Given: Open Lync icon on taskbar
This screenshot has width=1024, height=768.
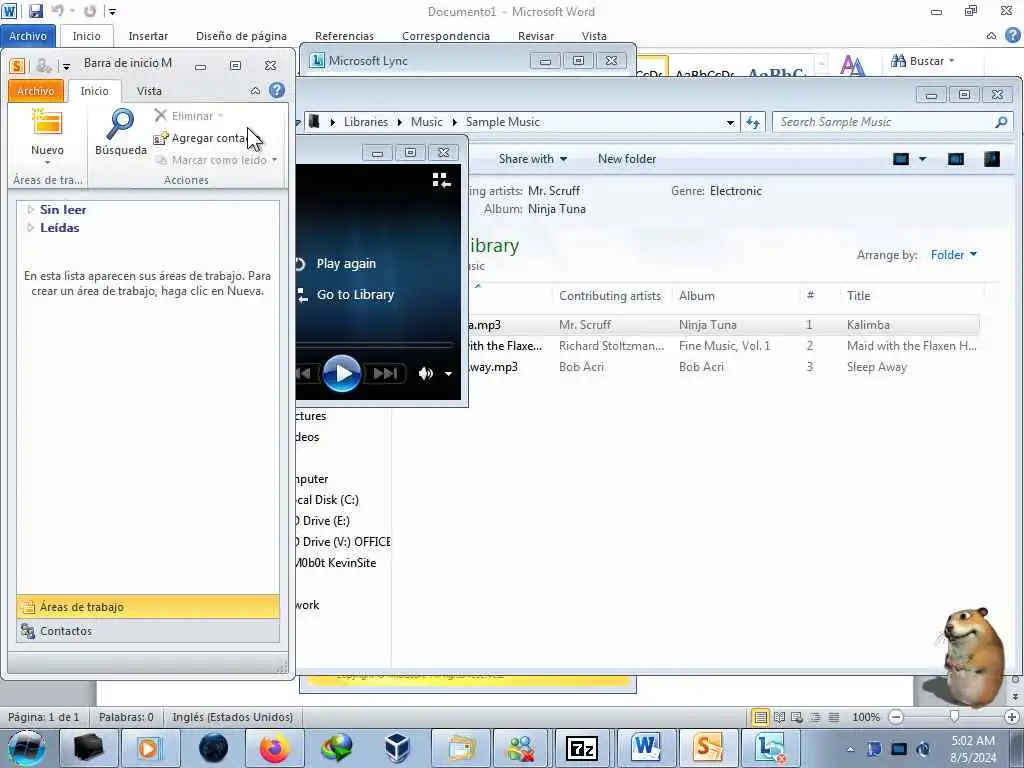Looking at the screenshot, I should tap(771, 748).
